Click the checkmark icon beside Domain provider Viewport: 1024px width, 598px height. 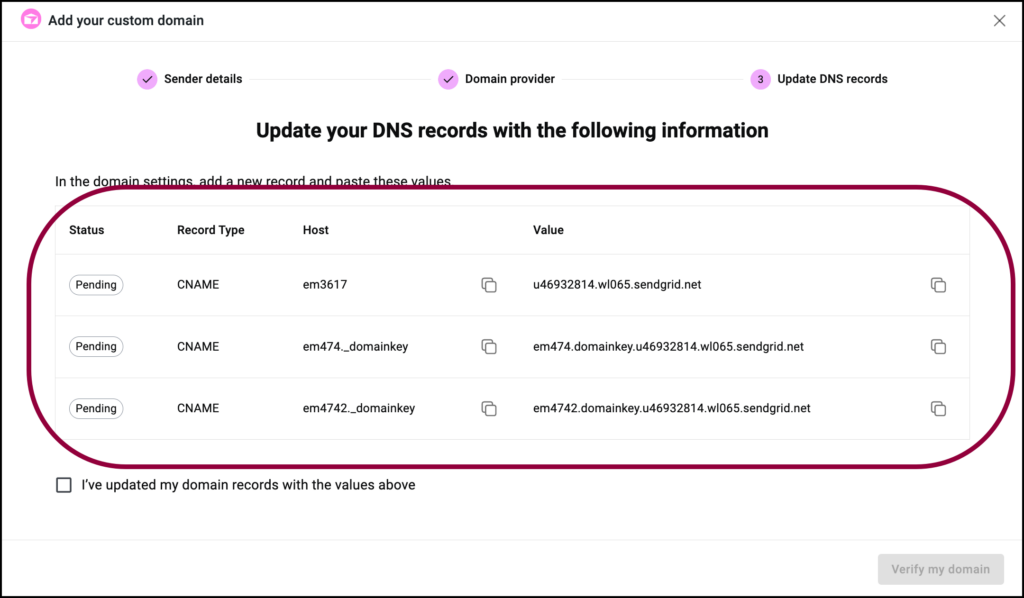pyautogui.click(x=448, y=79)
